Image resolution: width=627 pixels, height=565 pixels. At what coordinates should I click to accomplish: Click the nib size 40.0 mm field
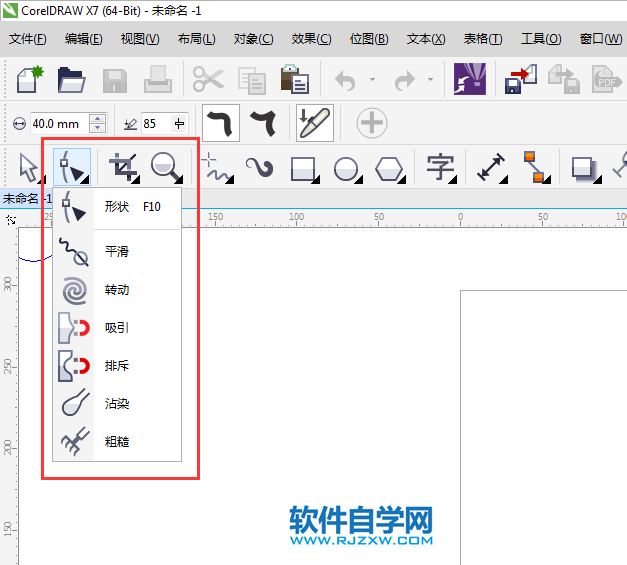click(60, 124)
